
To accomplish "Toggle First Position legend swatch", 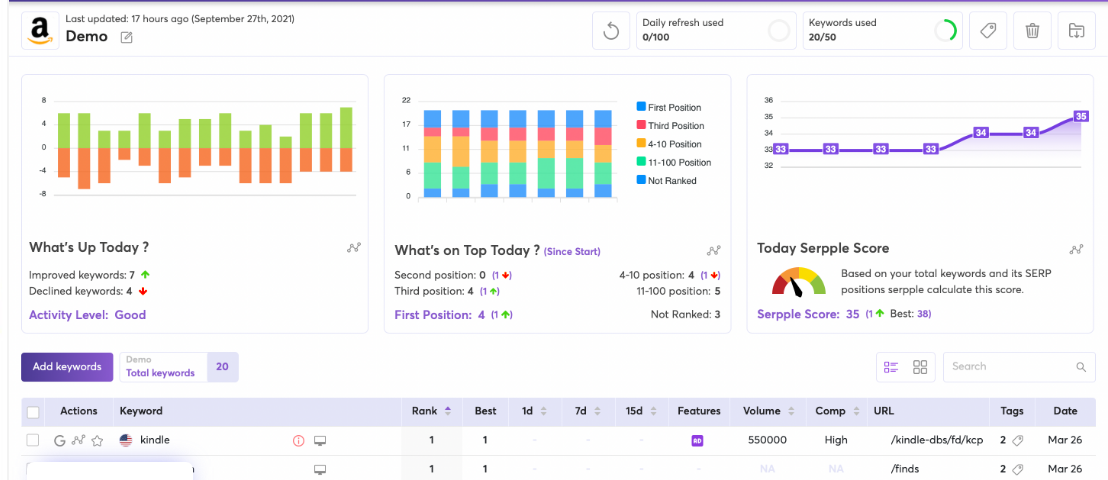I will (x=641, y=107).
